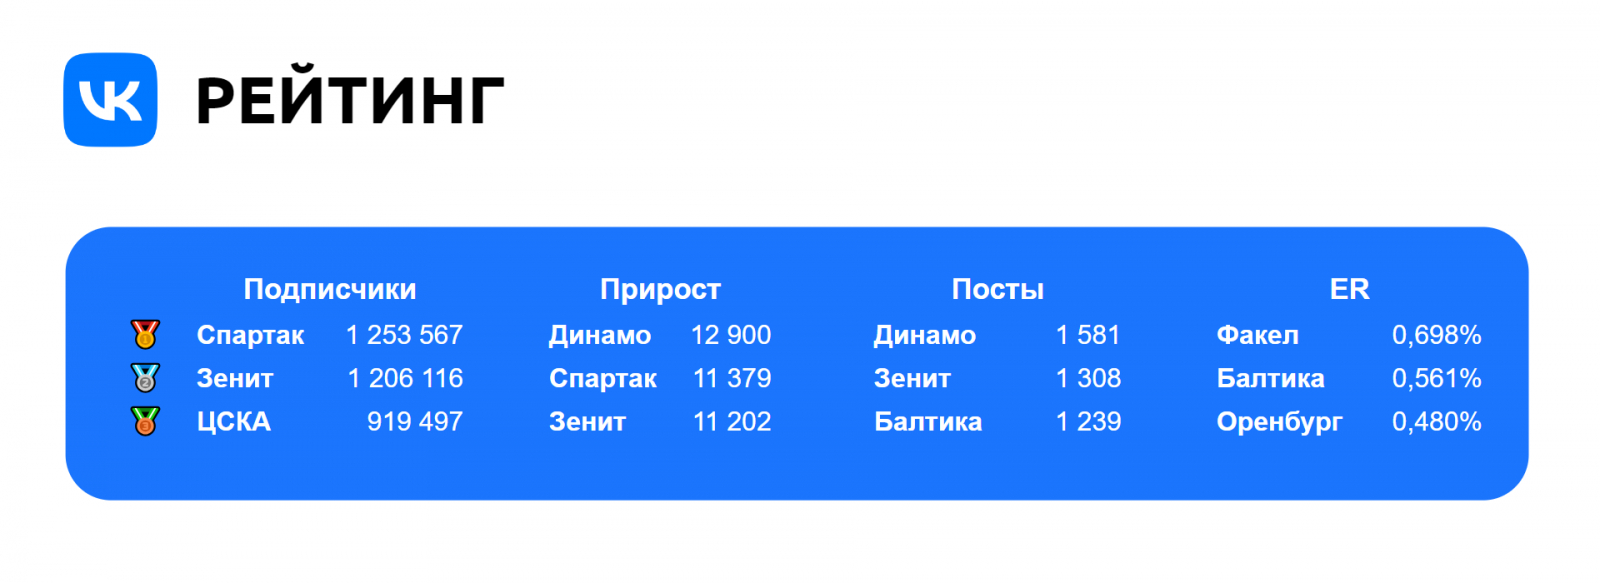Click ЦСКА in the subscribers ranking
This screenshot has height=583, width=1600.
[x=233, y=422]
